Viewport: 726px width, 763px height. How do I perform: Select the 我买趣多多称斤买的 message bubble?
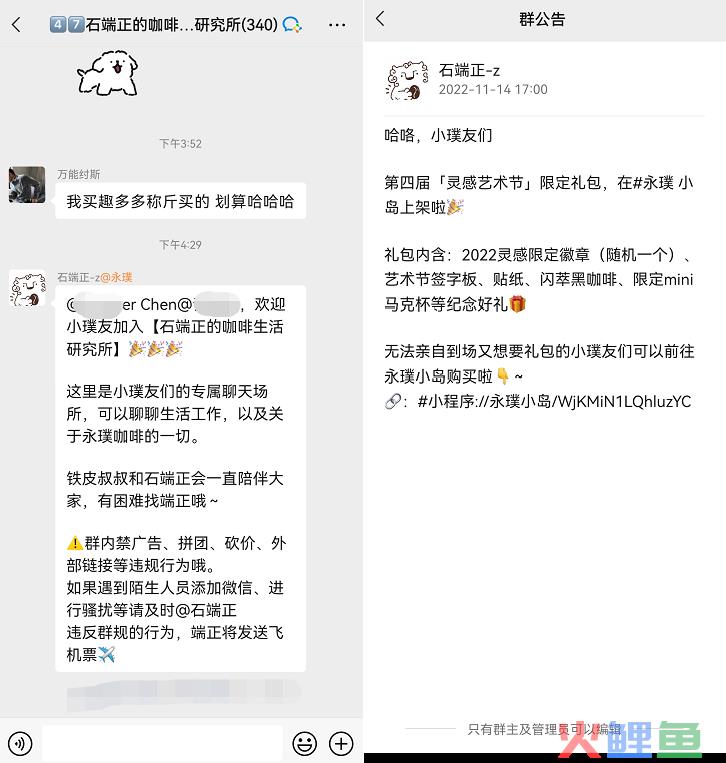[181, 201]
